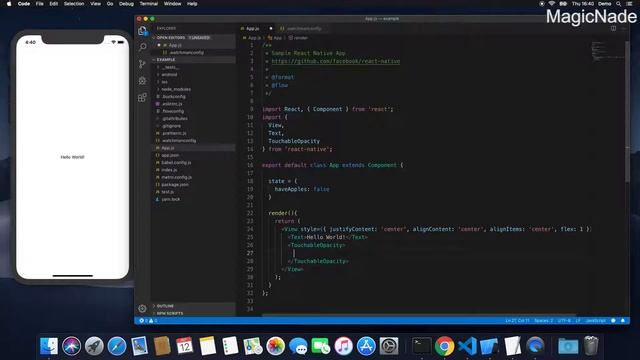The height and width of the screenshot is (360, 640).
Task: Open App Store from the Dock
Action: pos(366,346)
